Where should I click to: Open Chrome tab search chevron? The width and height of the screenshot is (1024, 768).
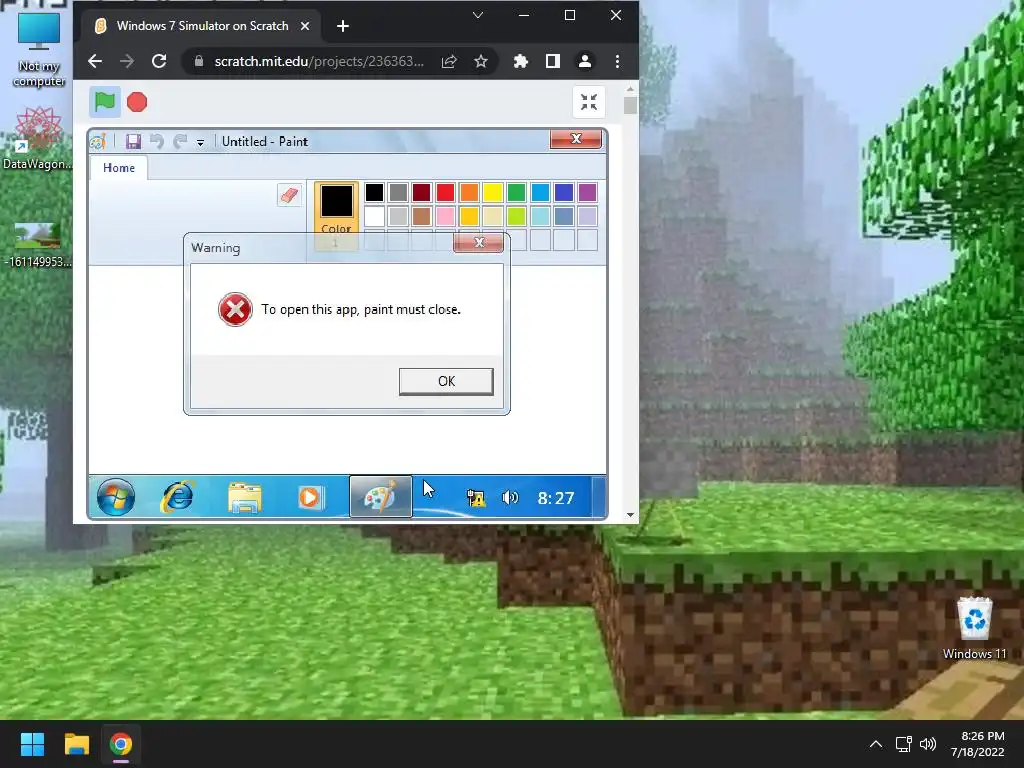478,15
